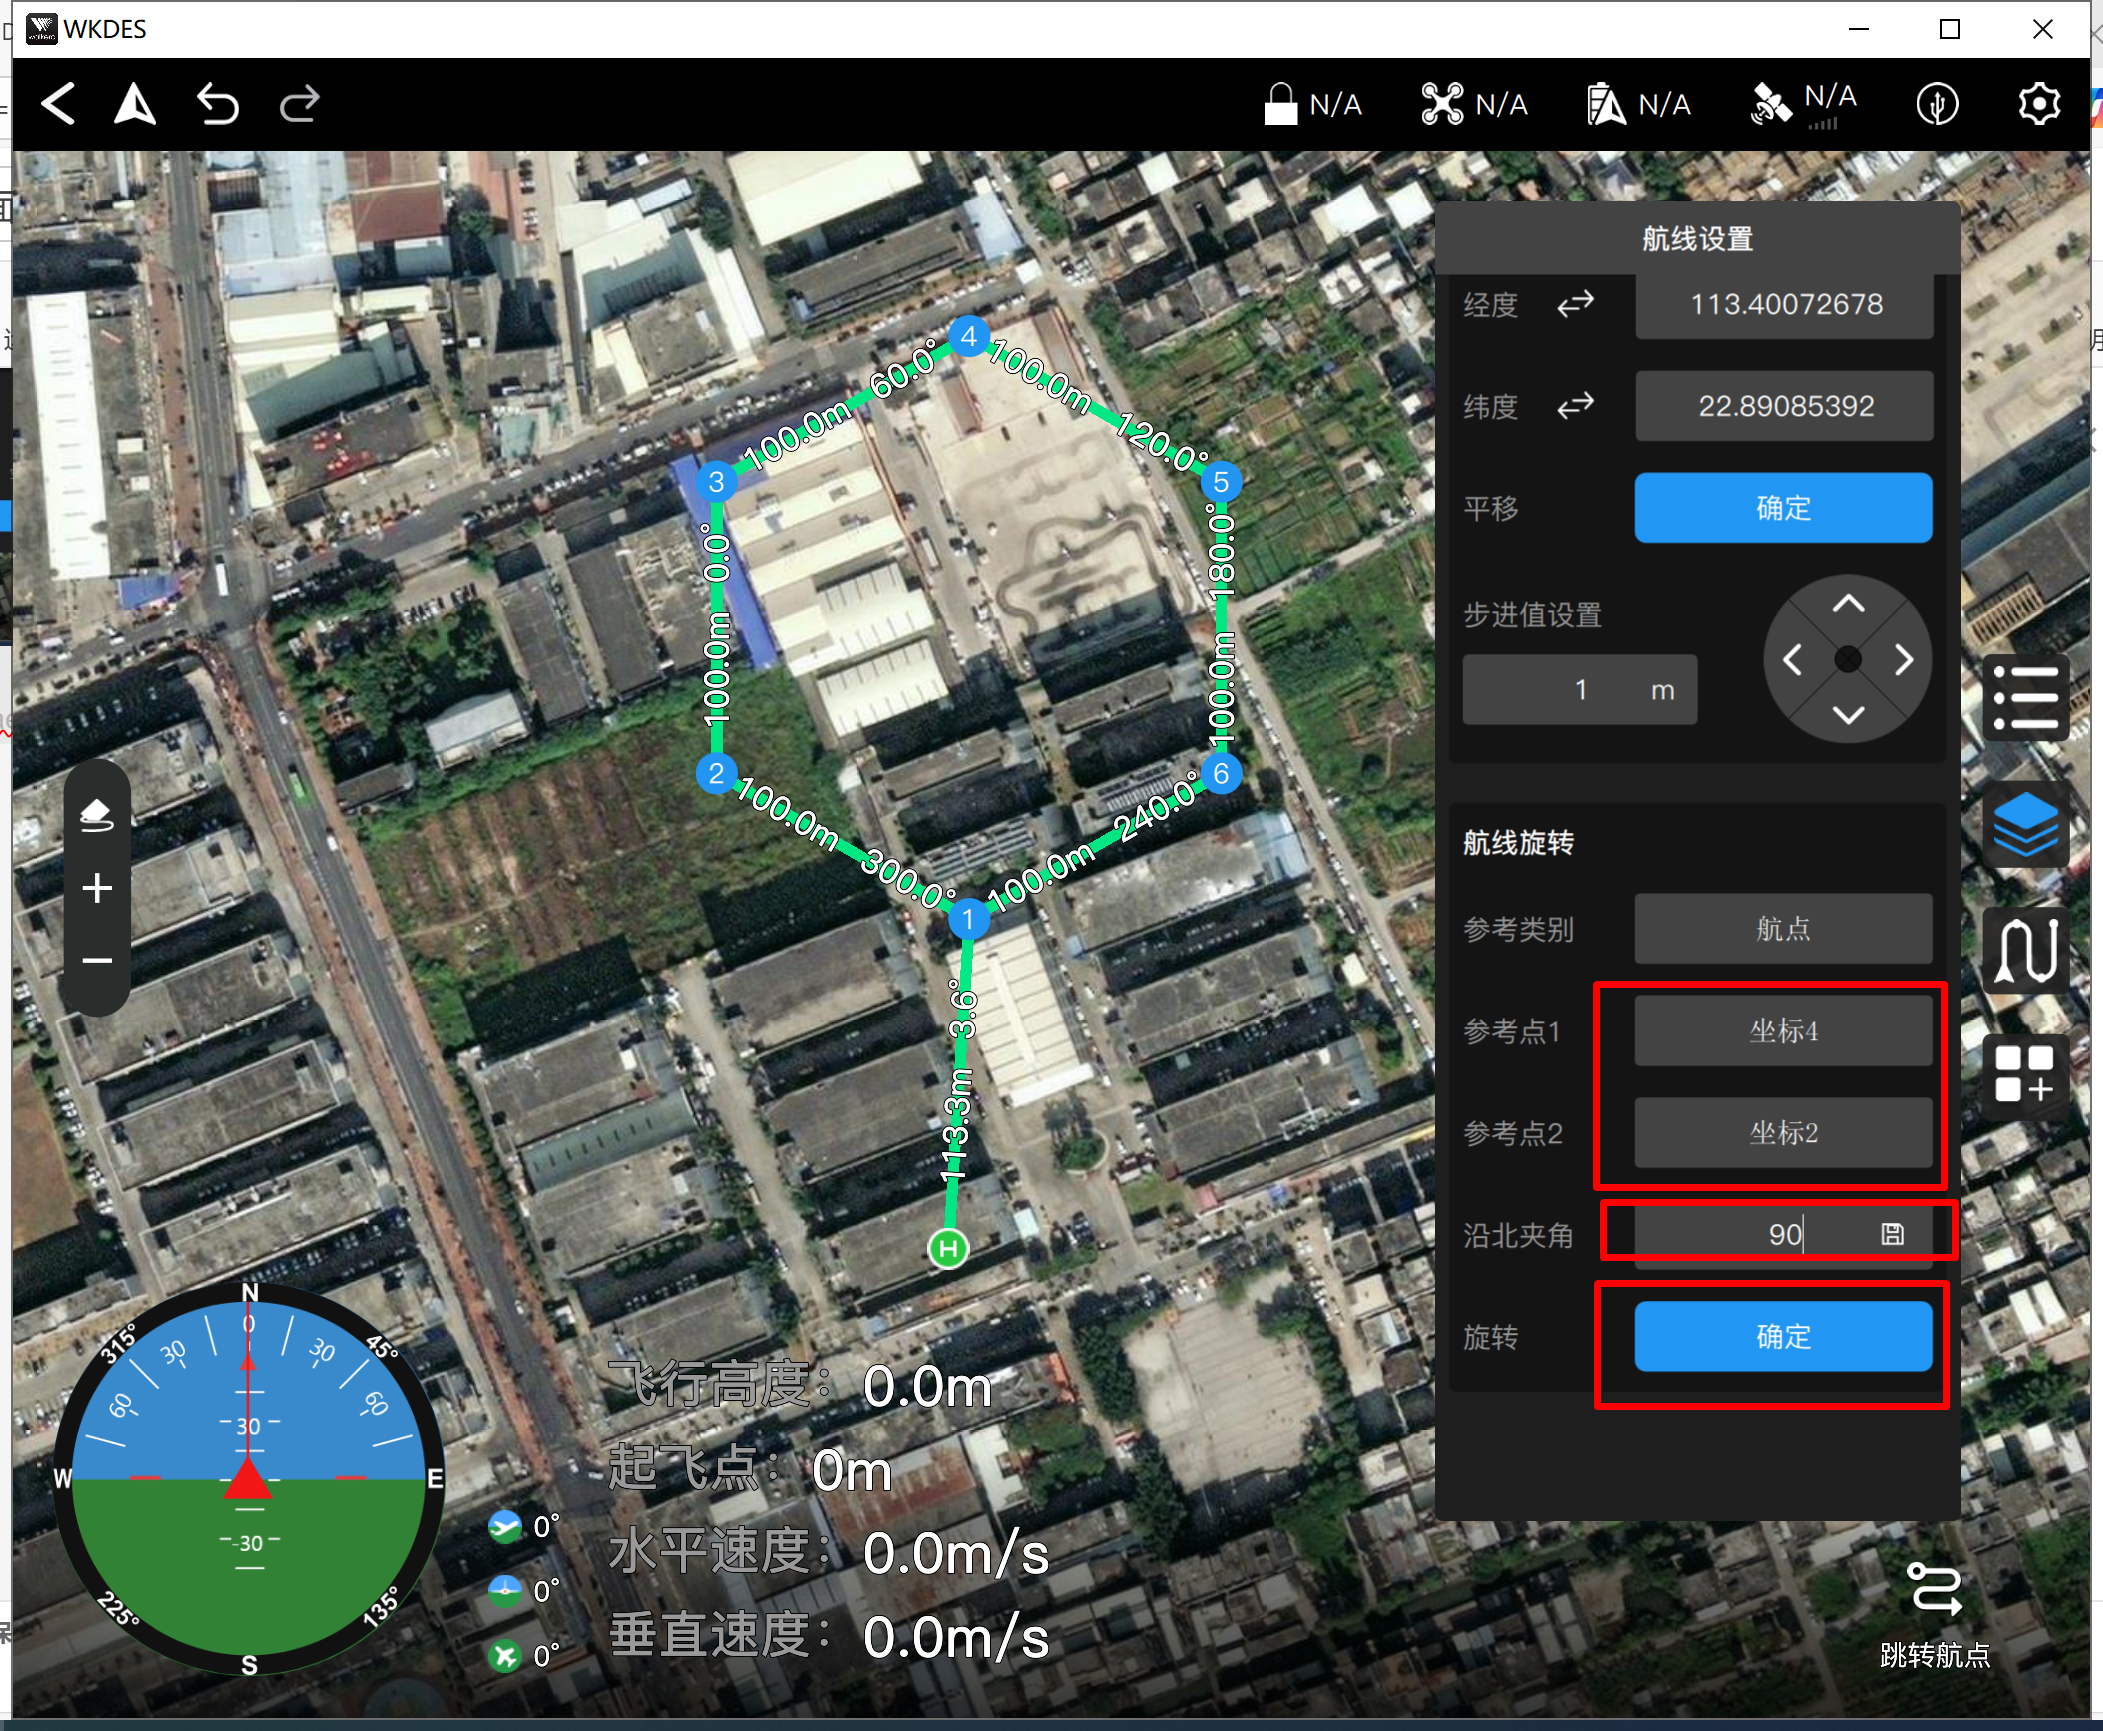Click the add grid widget icon
The height and width of the screenshot is (1731, 2103).
pos(2025,1074)
